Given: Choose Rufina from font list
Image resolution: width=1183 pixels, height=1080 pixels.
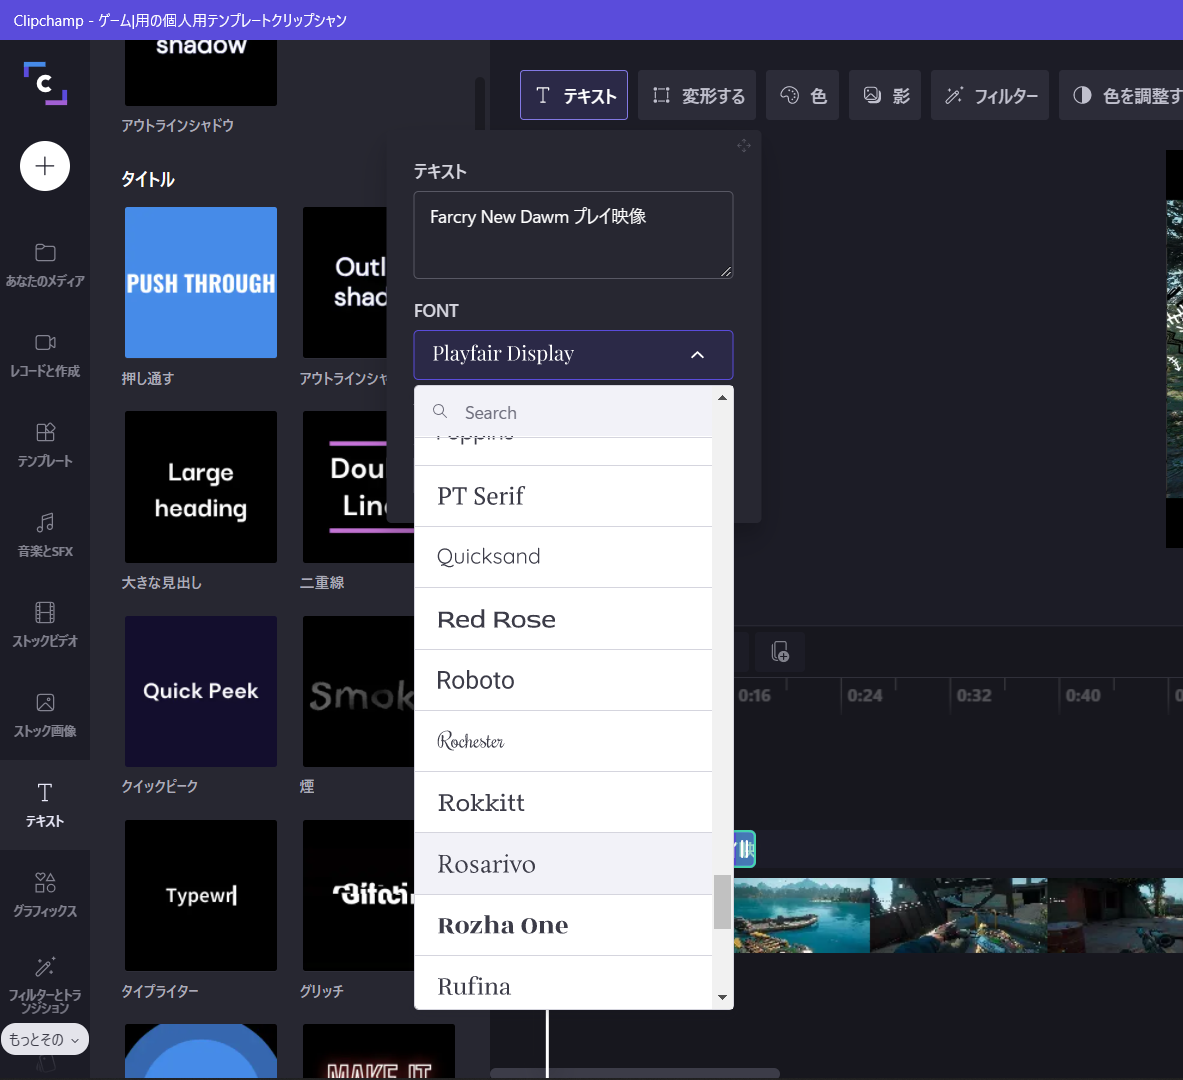Looking at the screenshot, I should click(x=563, y=983).
